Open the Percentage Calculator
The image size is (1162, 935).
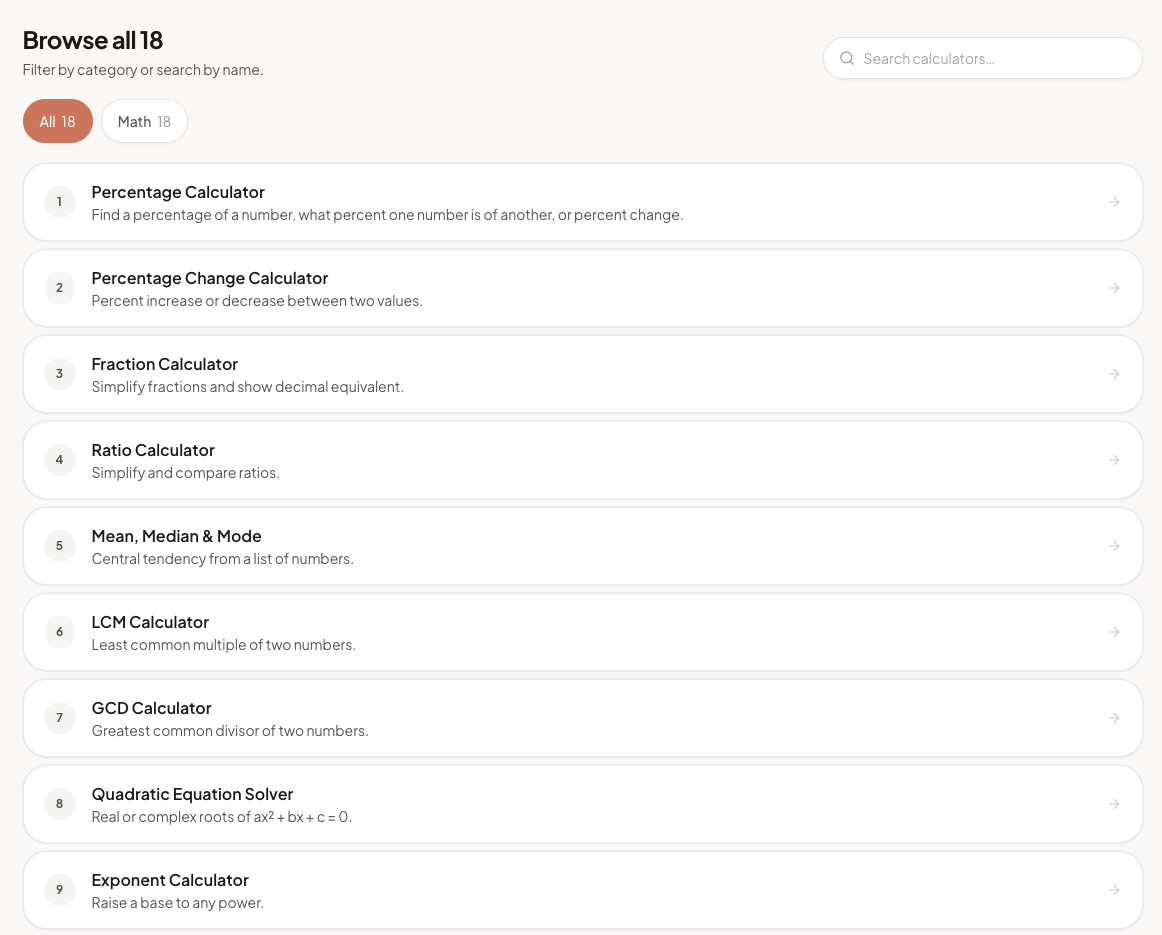click(x=582, y=202)
